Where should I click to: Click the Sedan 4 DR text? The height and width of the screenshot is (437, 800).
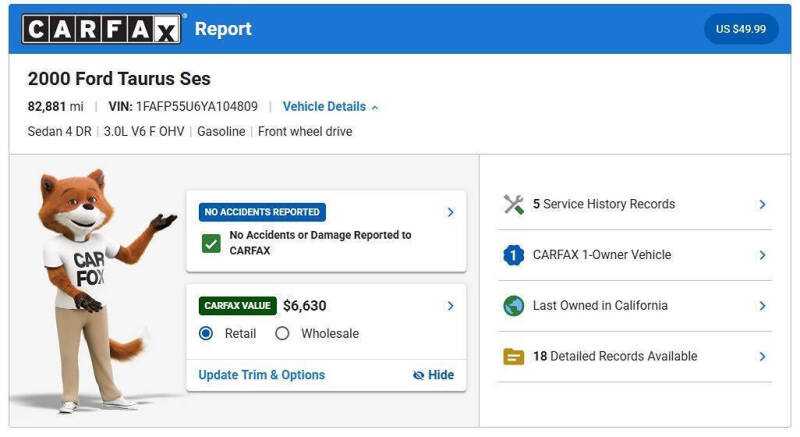pyautogui.click(x=60, y=132)
